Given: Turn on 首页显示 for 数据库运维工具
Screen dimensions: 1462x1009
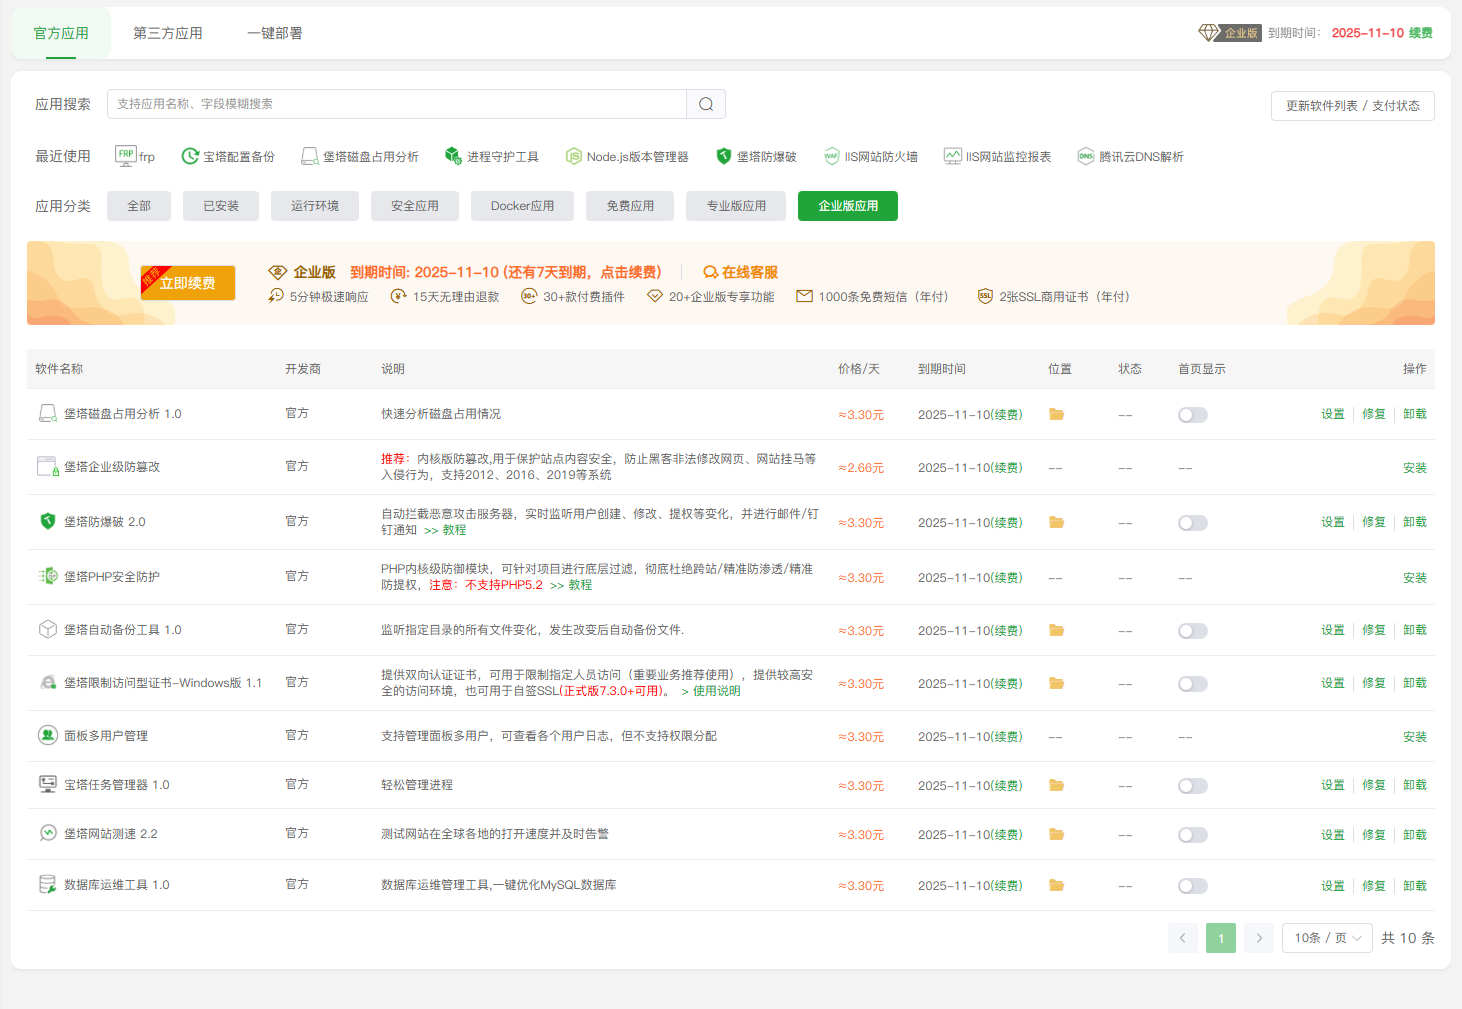Looking at the screenshot, I should coord(1192,885).
